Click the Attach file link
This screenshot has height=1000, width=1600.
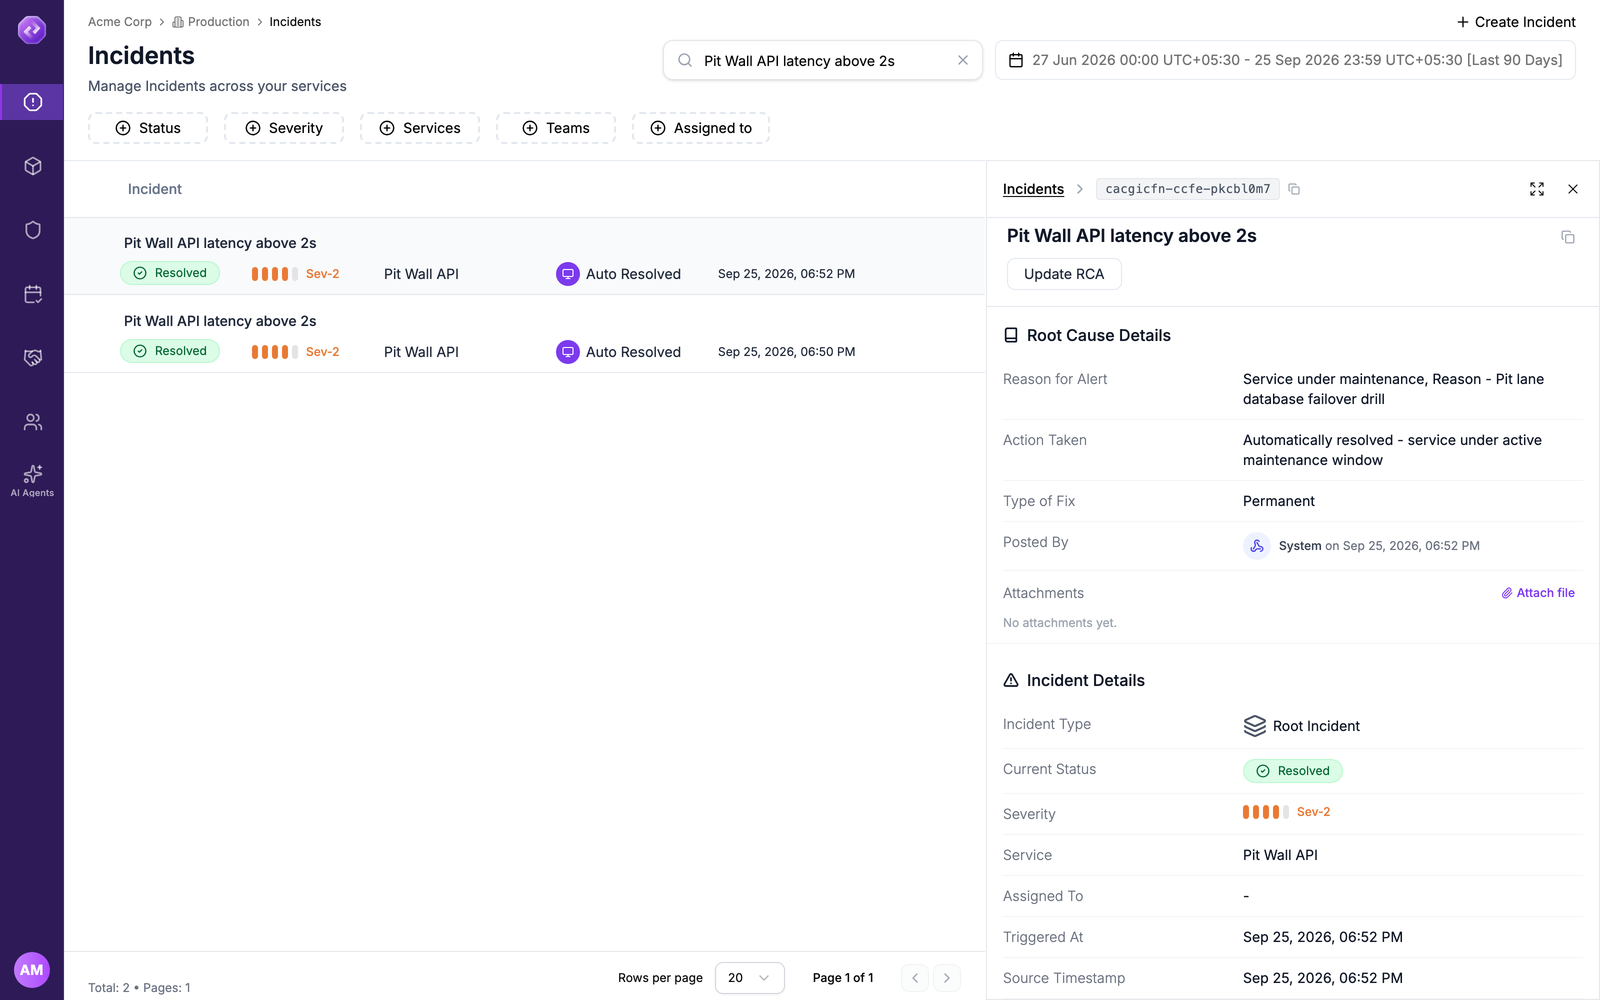tap(1538, 593)
